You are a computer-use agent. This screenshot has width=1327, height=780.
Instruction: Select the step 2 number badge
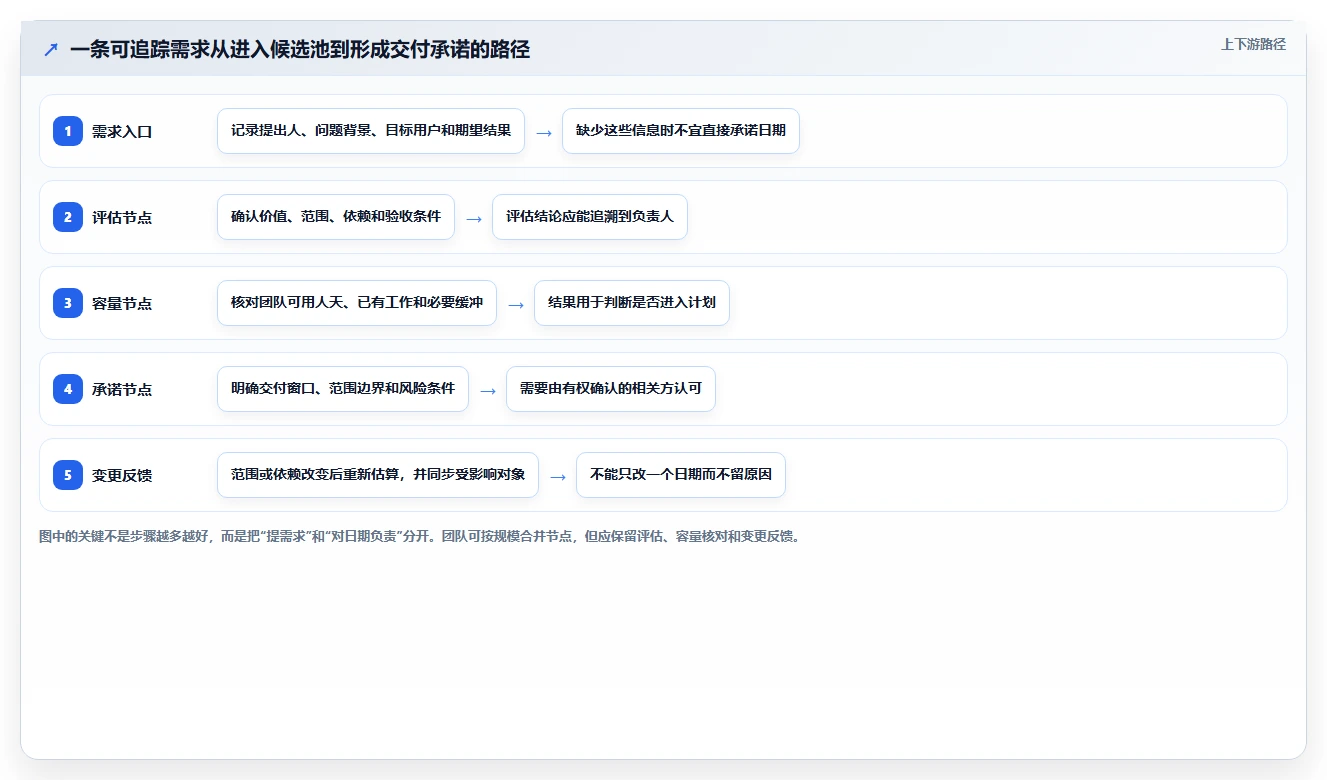coord(68,217)
